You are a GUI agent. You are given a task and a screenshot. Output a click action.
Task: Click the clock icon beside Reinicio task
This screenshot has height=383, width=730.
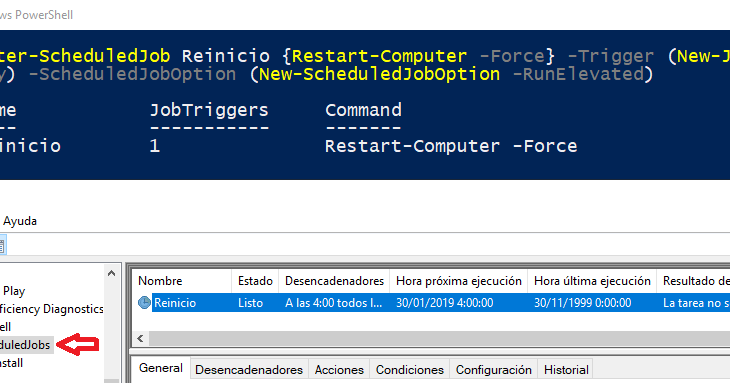tap(144, 302)
